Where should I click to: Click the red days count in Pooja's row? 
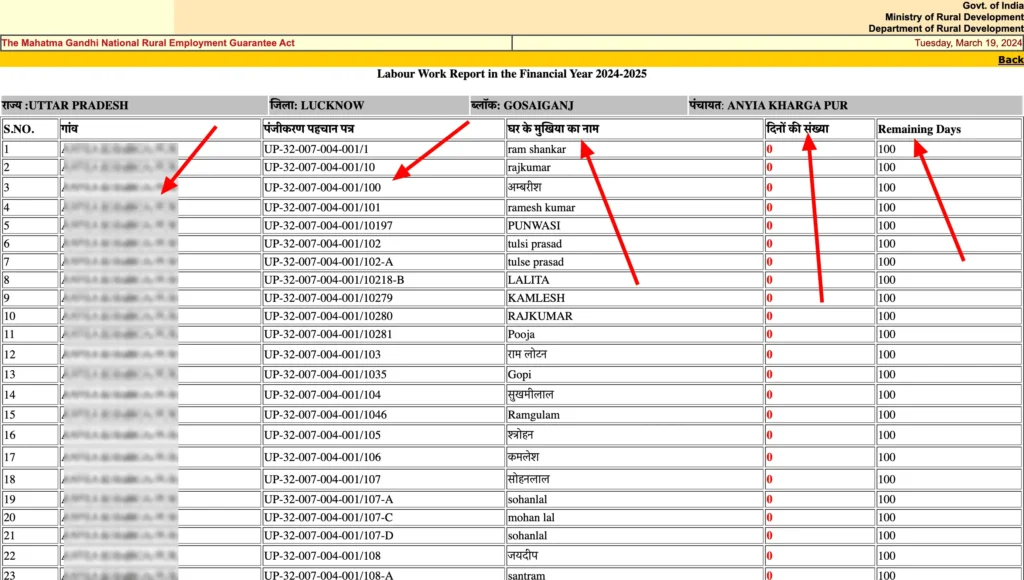[x=770, y=334]
